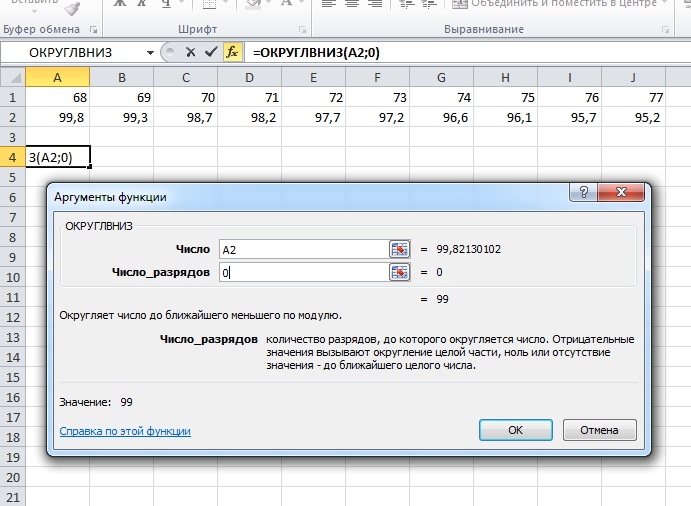
Task: Click cell B2 containing 99,3
Action: [x=122, y=117]
